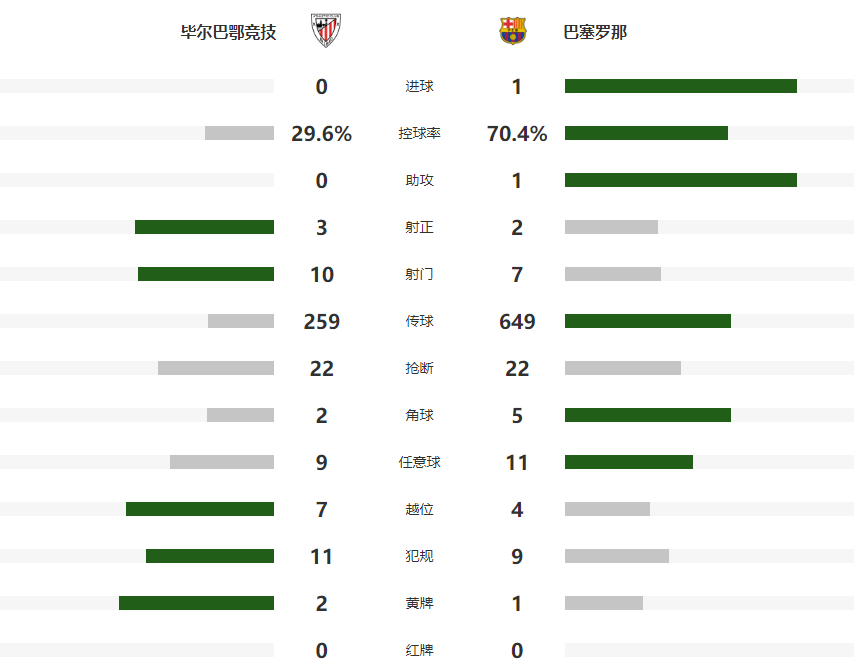Click the 红牌 stat label
Image resolution: width=863 pixels, height=666 pixels.
click(420, 651)
